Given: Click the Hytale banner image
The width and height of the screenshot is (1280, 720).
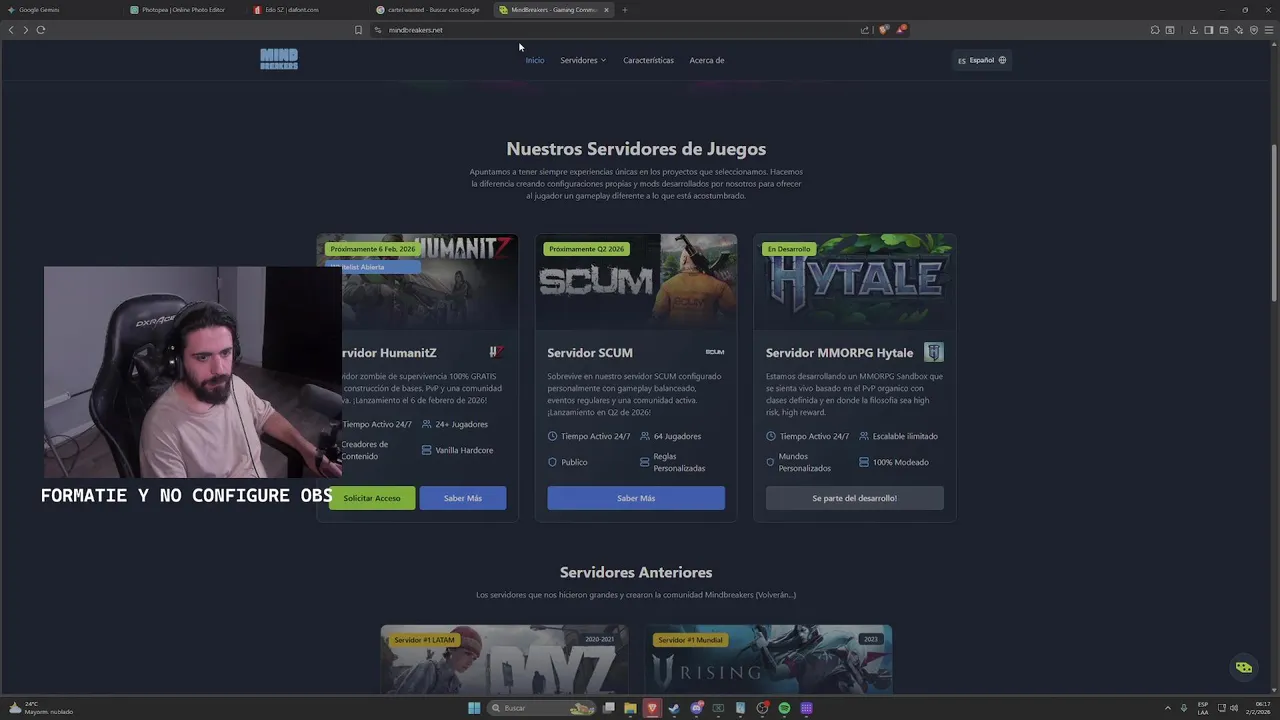Looking at the screenshot, I should [x=855, y=282].
